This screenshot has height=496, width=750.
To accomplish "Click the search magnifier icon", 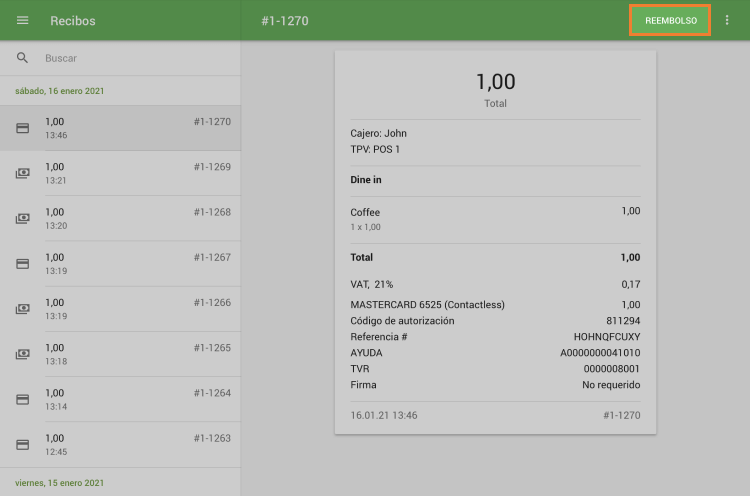I will [x=23, y=58].
